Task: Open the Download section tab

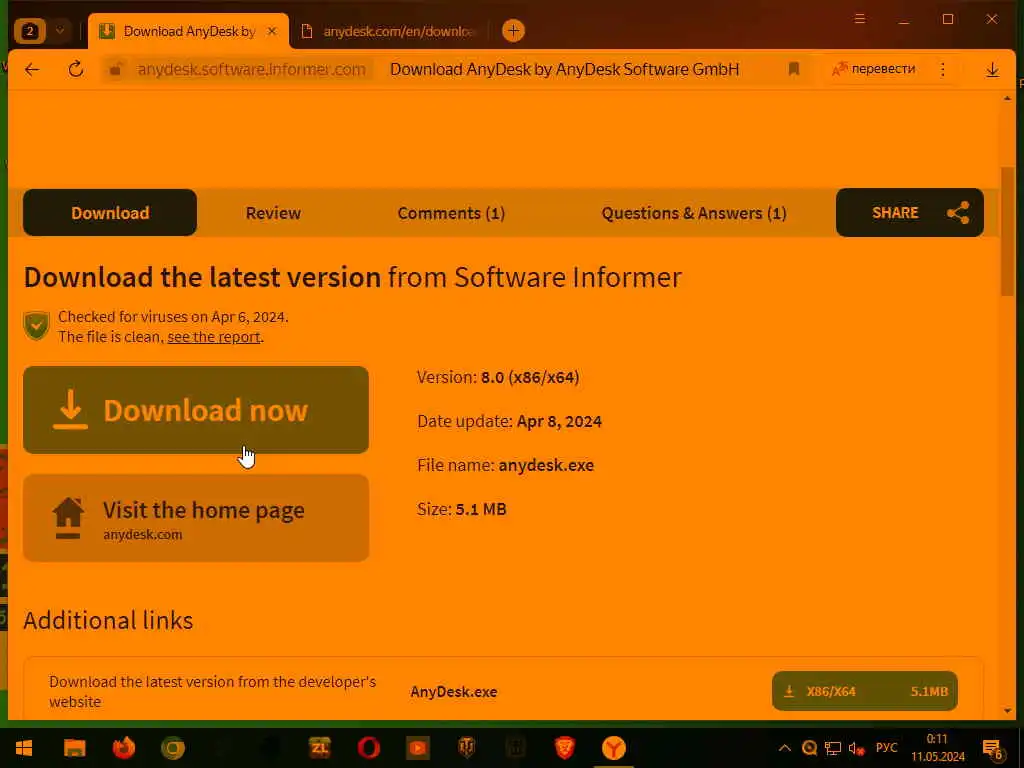Action: tap(110, 213)
